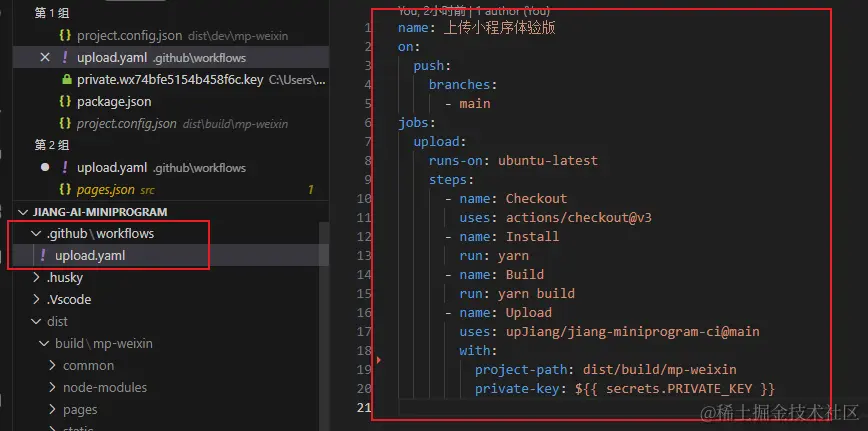Close upload.yaml editor in 第1组 with X
This screenshot has width=868, height=431.
[45, 58]
